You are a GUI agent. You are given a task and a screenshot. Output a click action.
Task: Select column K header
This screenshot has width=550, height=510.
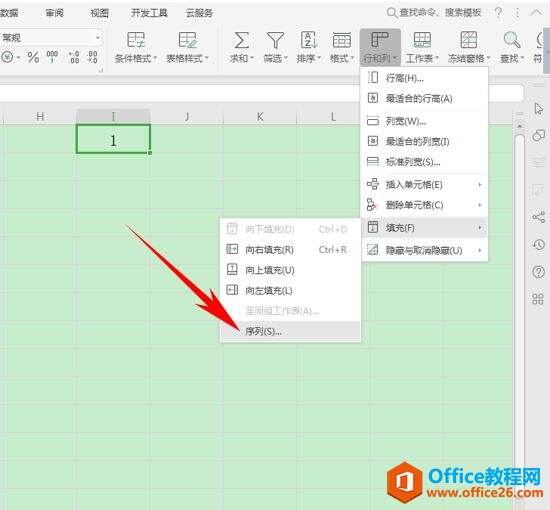tap(260, 116)
